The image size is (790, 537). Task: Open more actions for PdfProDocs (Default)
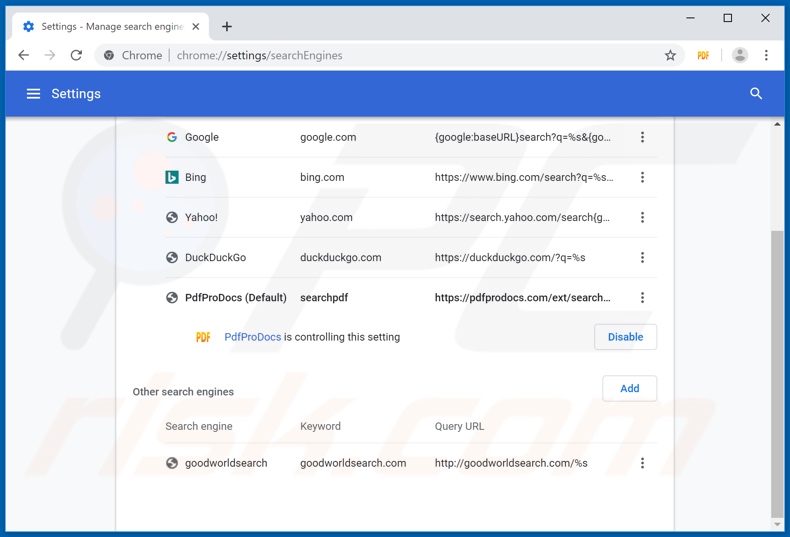tap(642, 298)
